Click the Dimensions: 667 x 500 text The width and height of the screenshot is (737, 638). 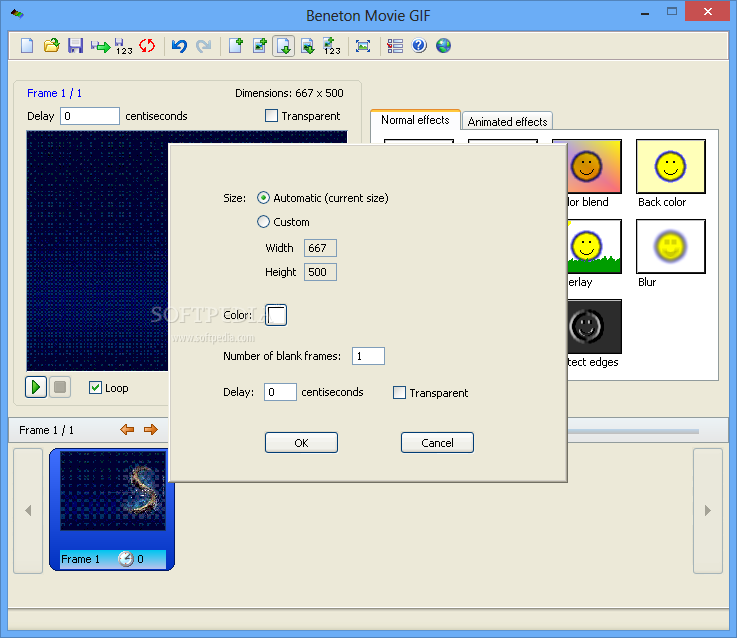point(289,93)
